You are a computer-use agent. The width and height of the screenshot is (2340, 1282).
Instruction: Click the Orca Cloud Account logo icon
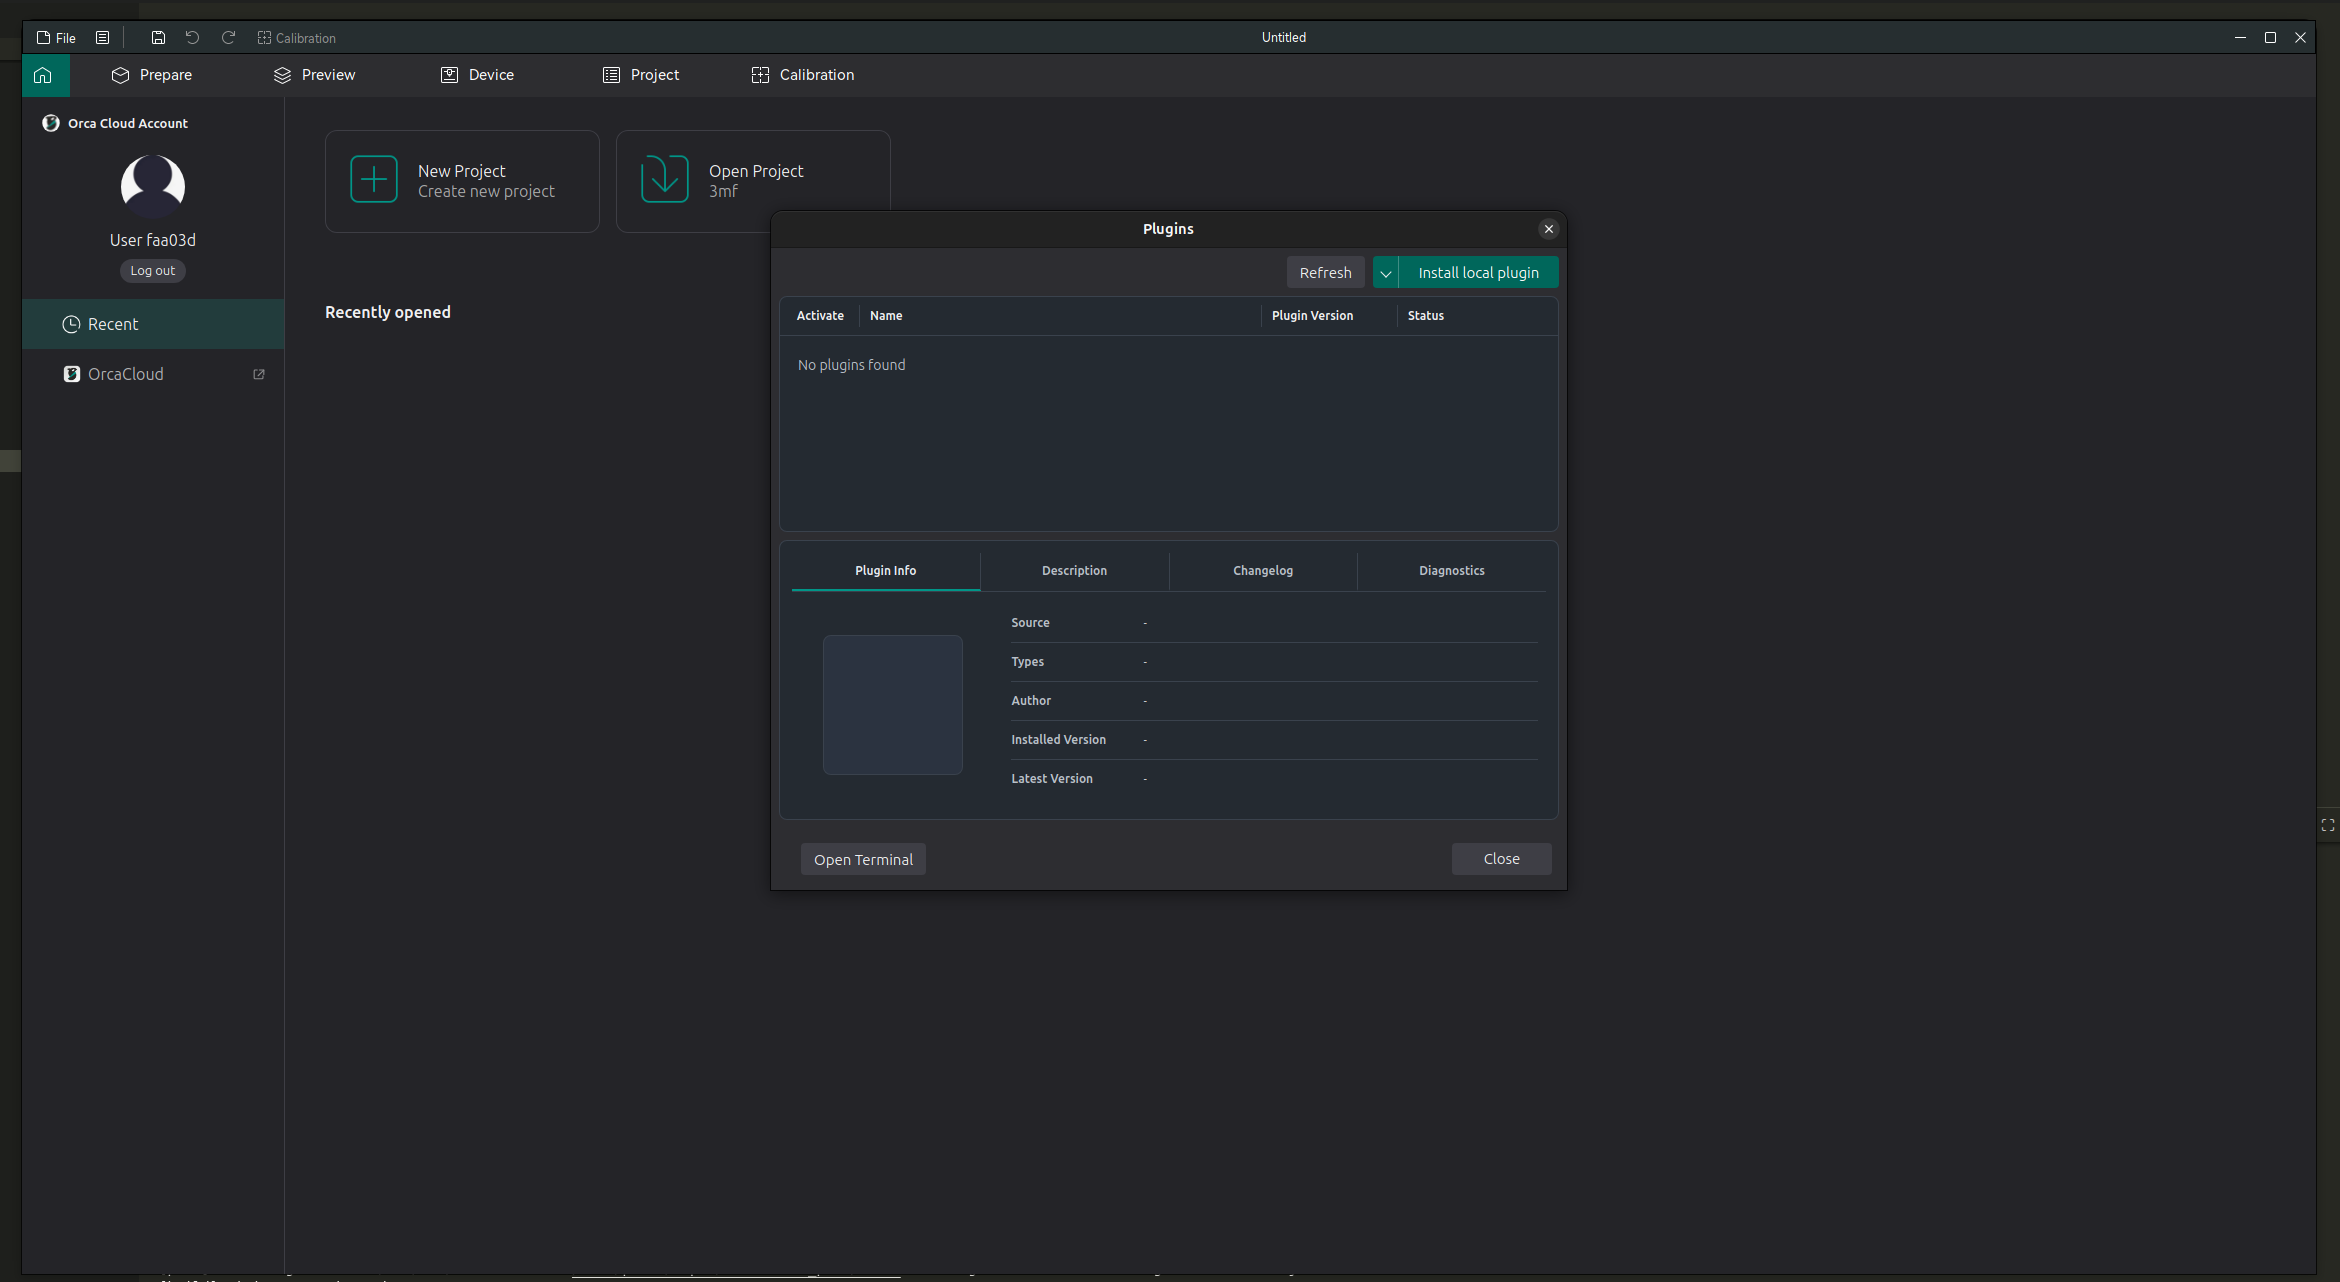tap(51, 123)
